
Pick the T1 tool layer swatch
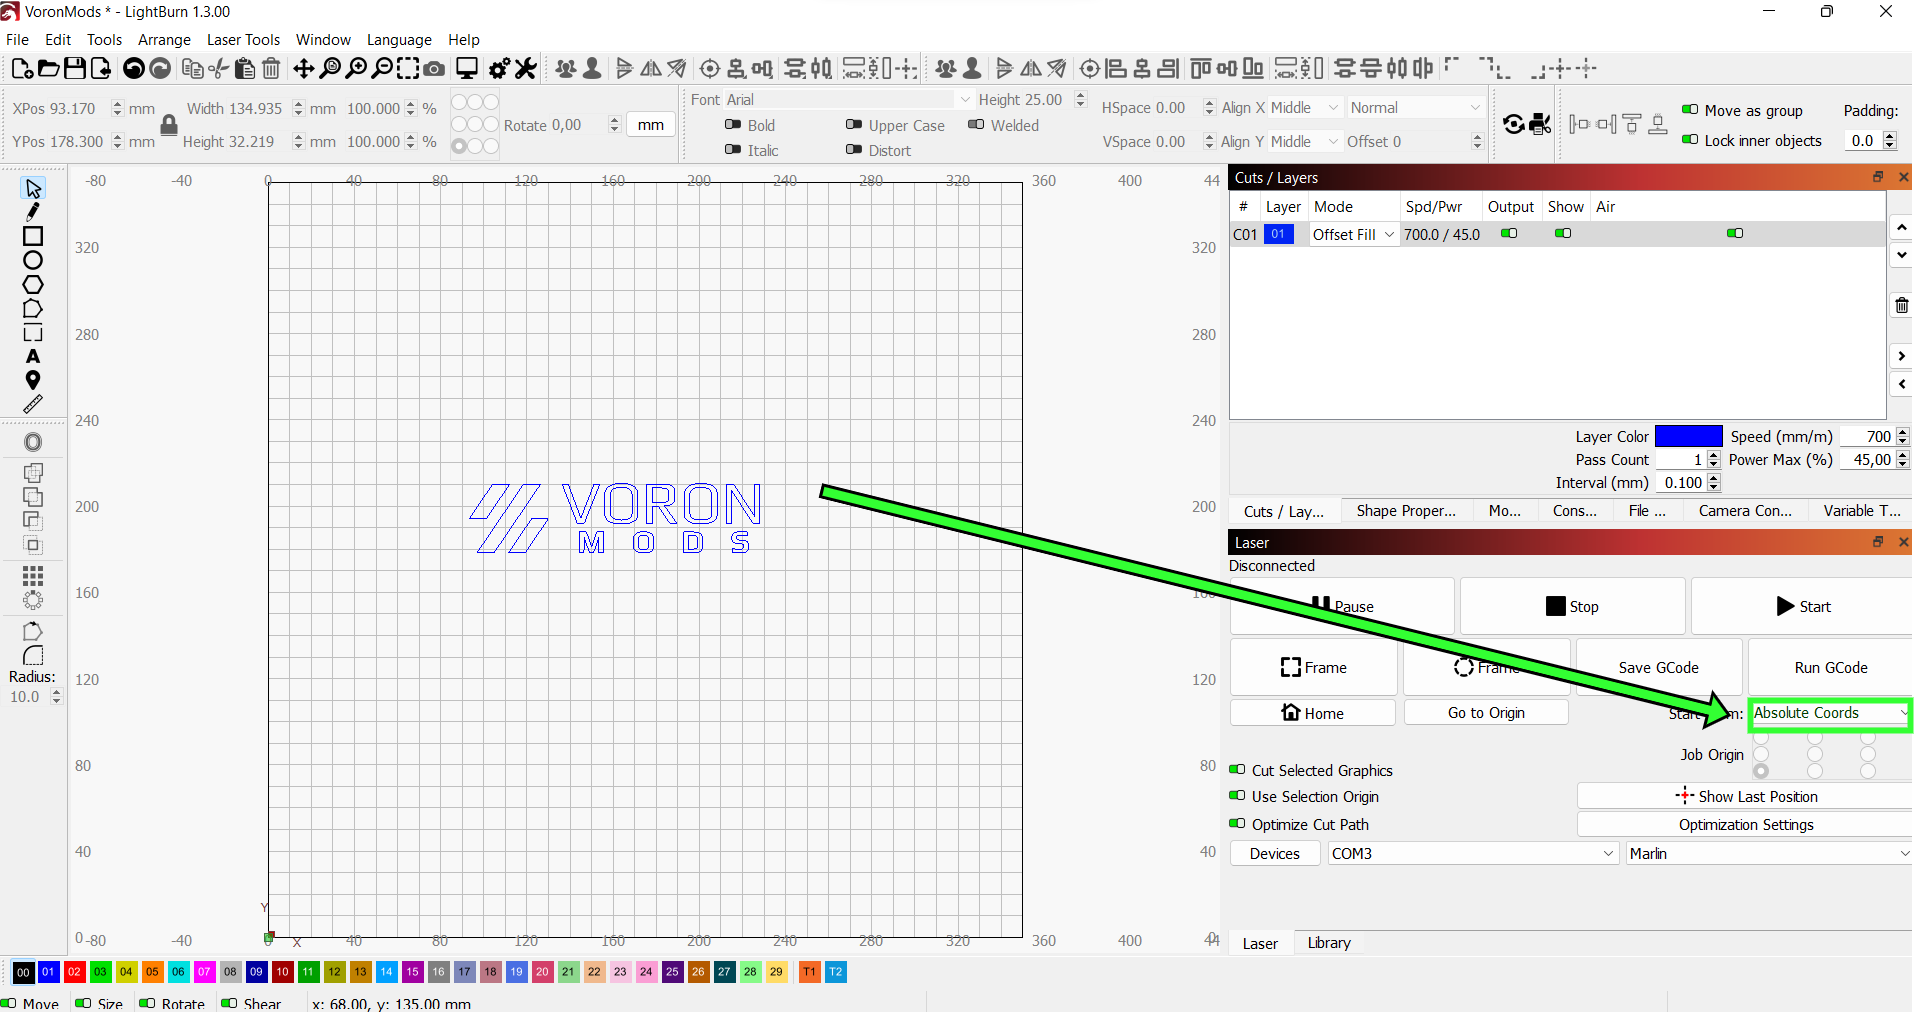810,972
